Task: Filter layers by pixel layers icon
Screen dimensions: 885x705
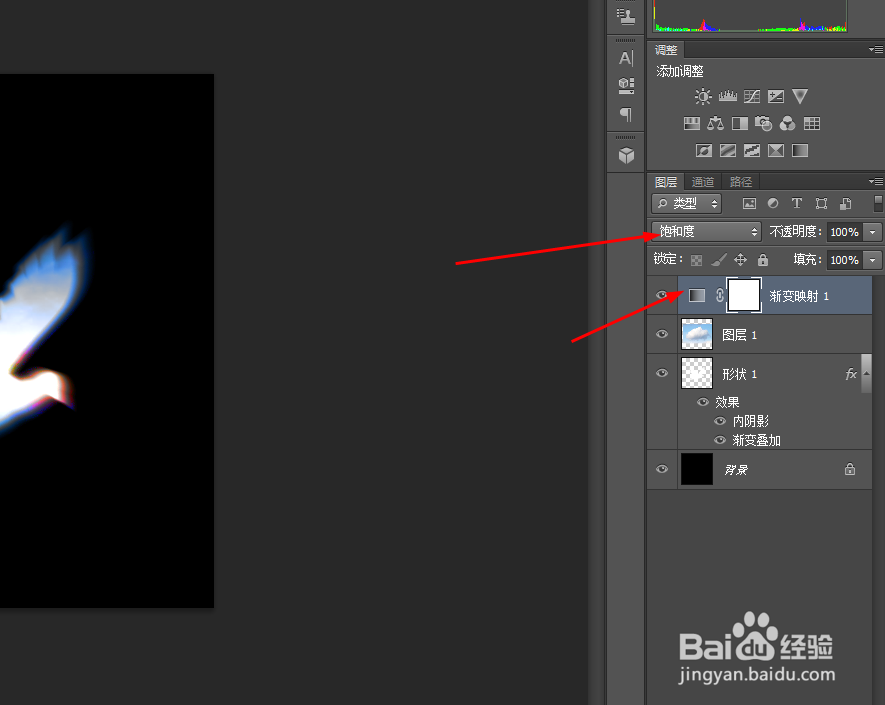Action: point(749,204)
